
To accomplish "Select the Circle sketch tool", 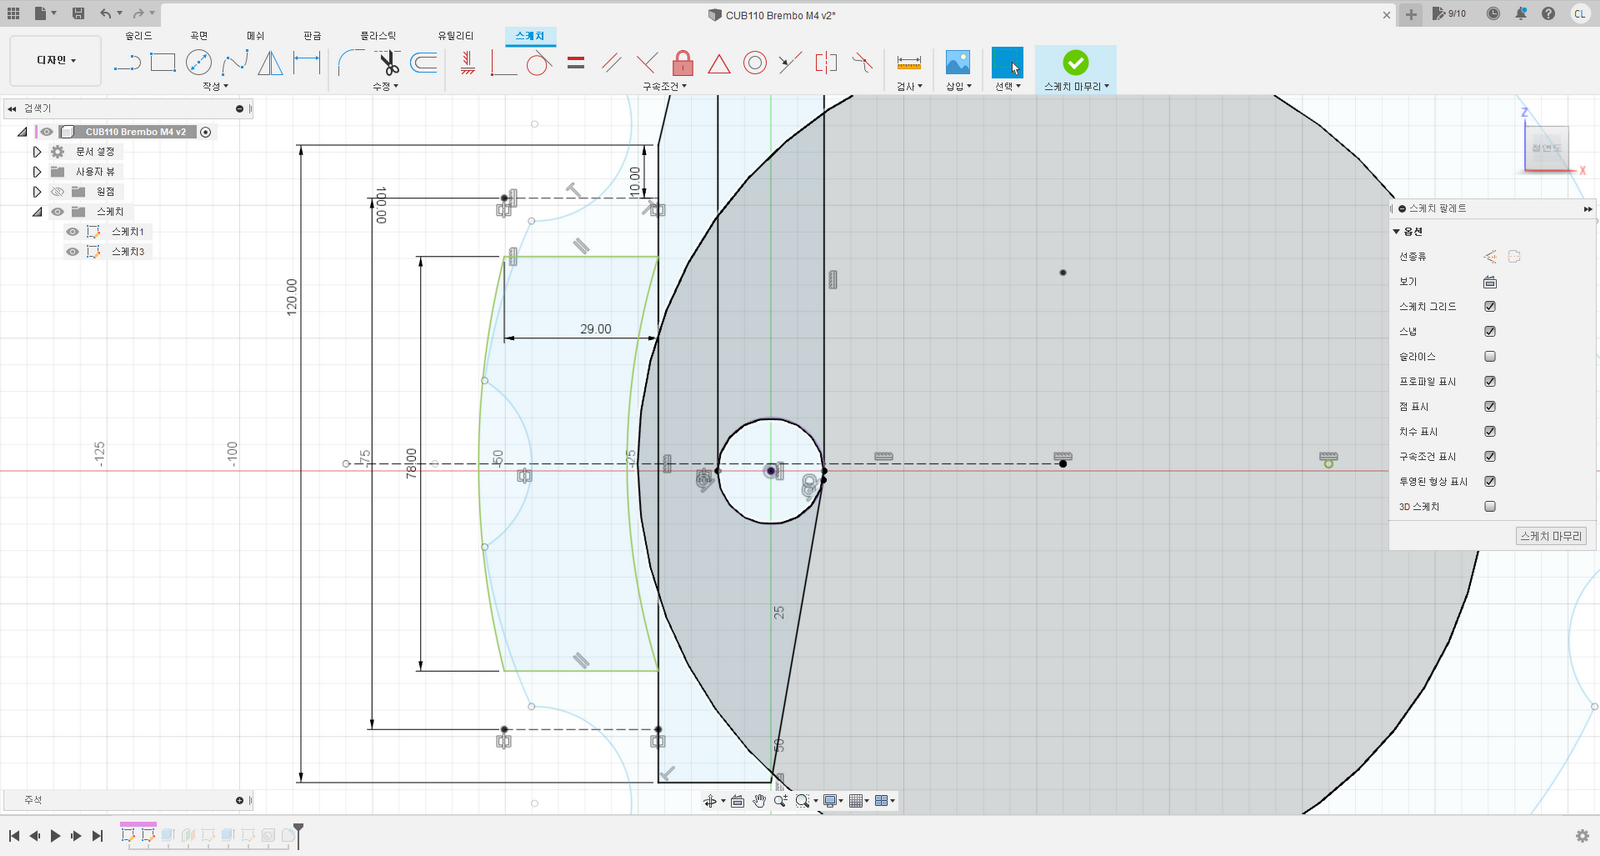I will click(x=199, y=63).
